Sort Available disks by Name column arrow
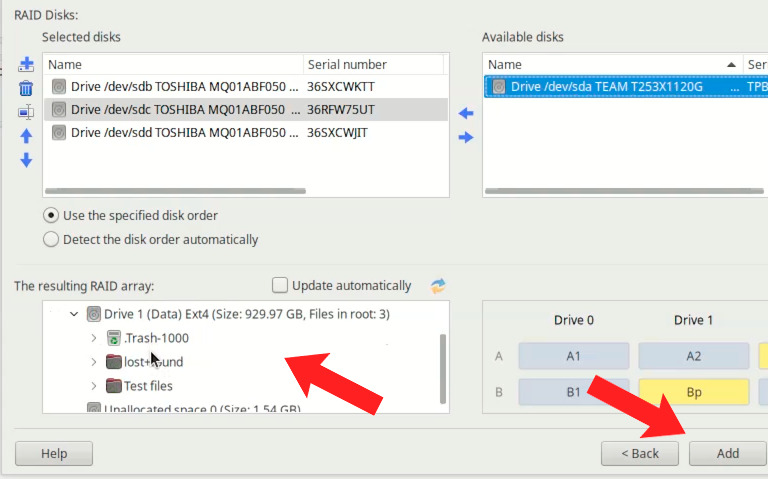Viewport: 768px width, 479px height. (x=731, y=65)
